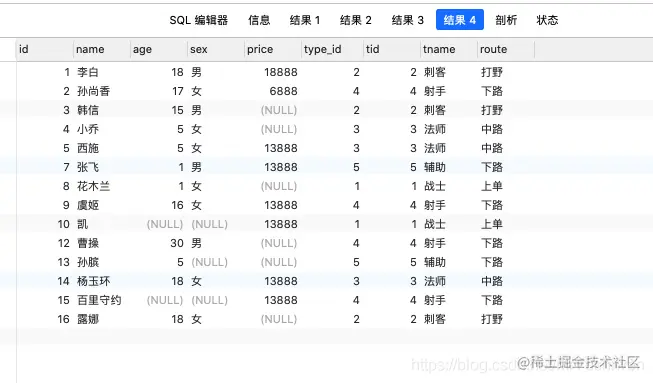The image size is (653, 383).
Task: Click tname 射手 in 虞姬 row
Action: pyautogui.click(x=435, y=205)
